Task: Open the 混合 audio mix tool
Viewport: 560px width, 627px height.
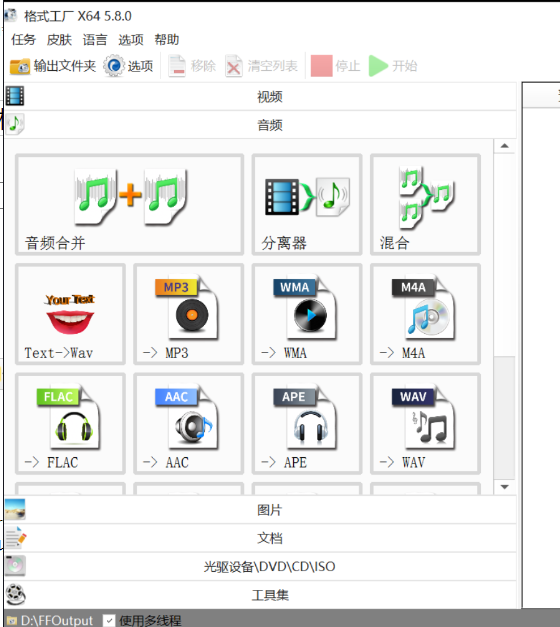Action: (x=425, y=204)
